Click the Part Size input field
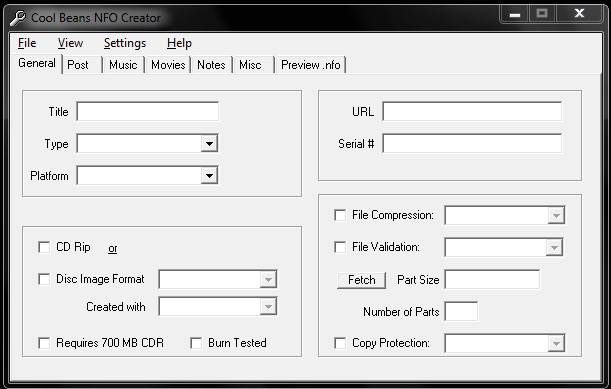The height and width of the screenshot is (389, 611). pyautogui.click(x=493, y=279)
